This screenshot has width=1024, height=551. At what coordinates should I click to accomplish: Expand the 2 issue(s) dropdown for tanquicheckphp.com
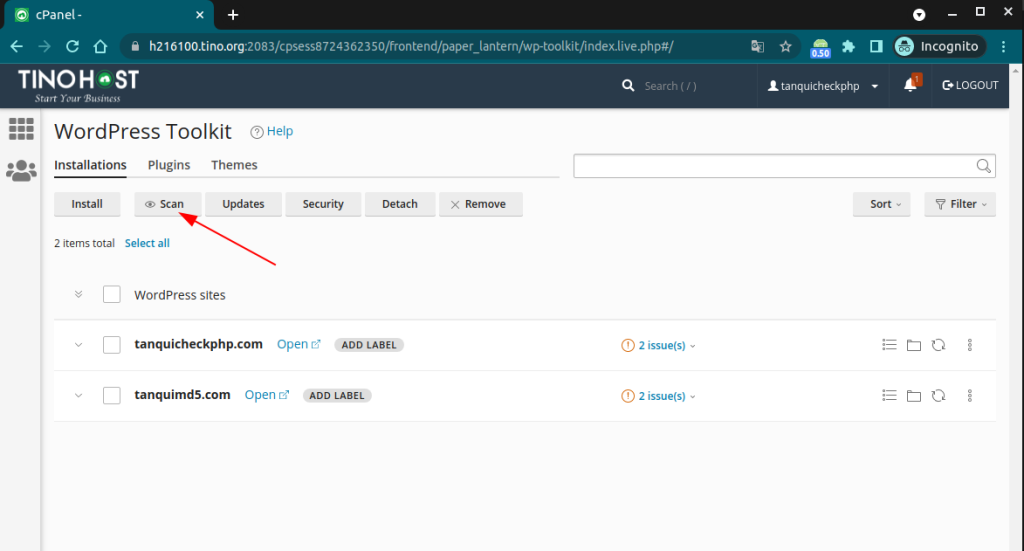point(667,345)
